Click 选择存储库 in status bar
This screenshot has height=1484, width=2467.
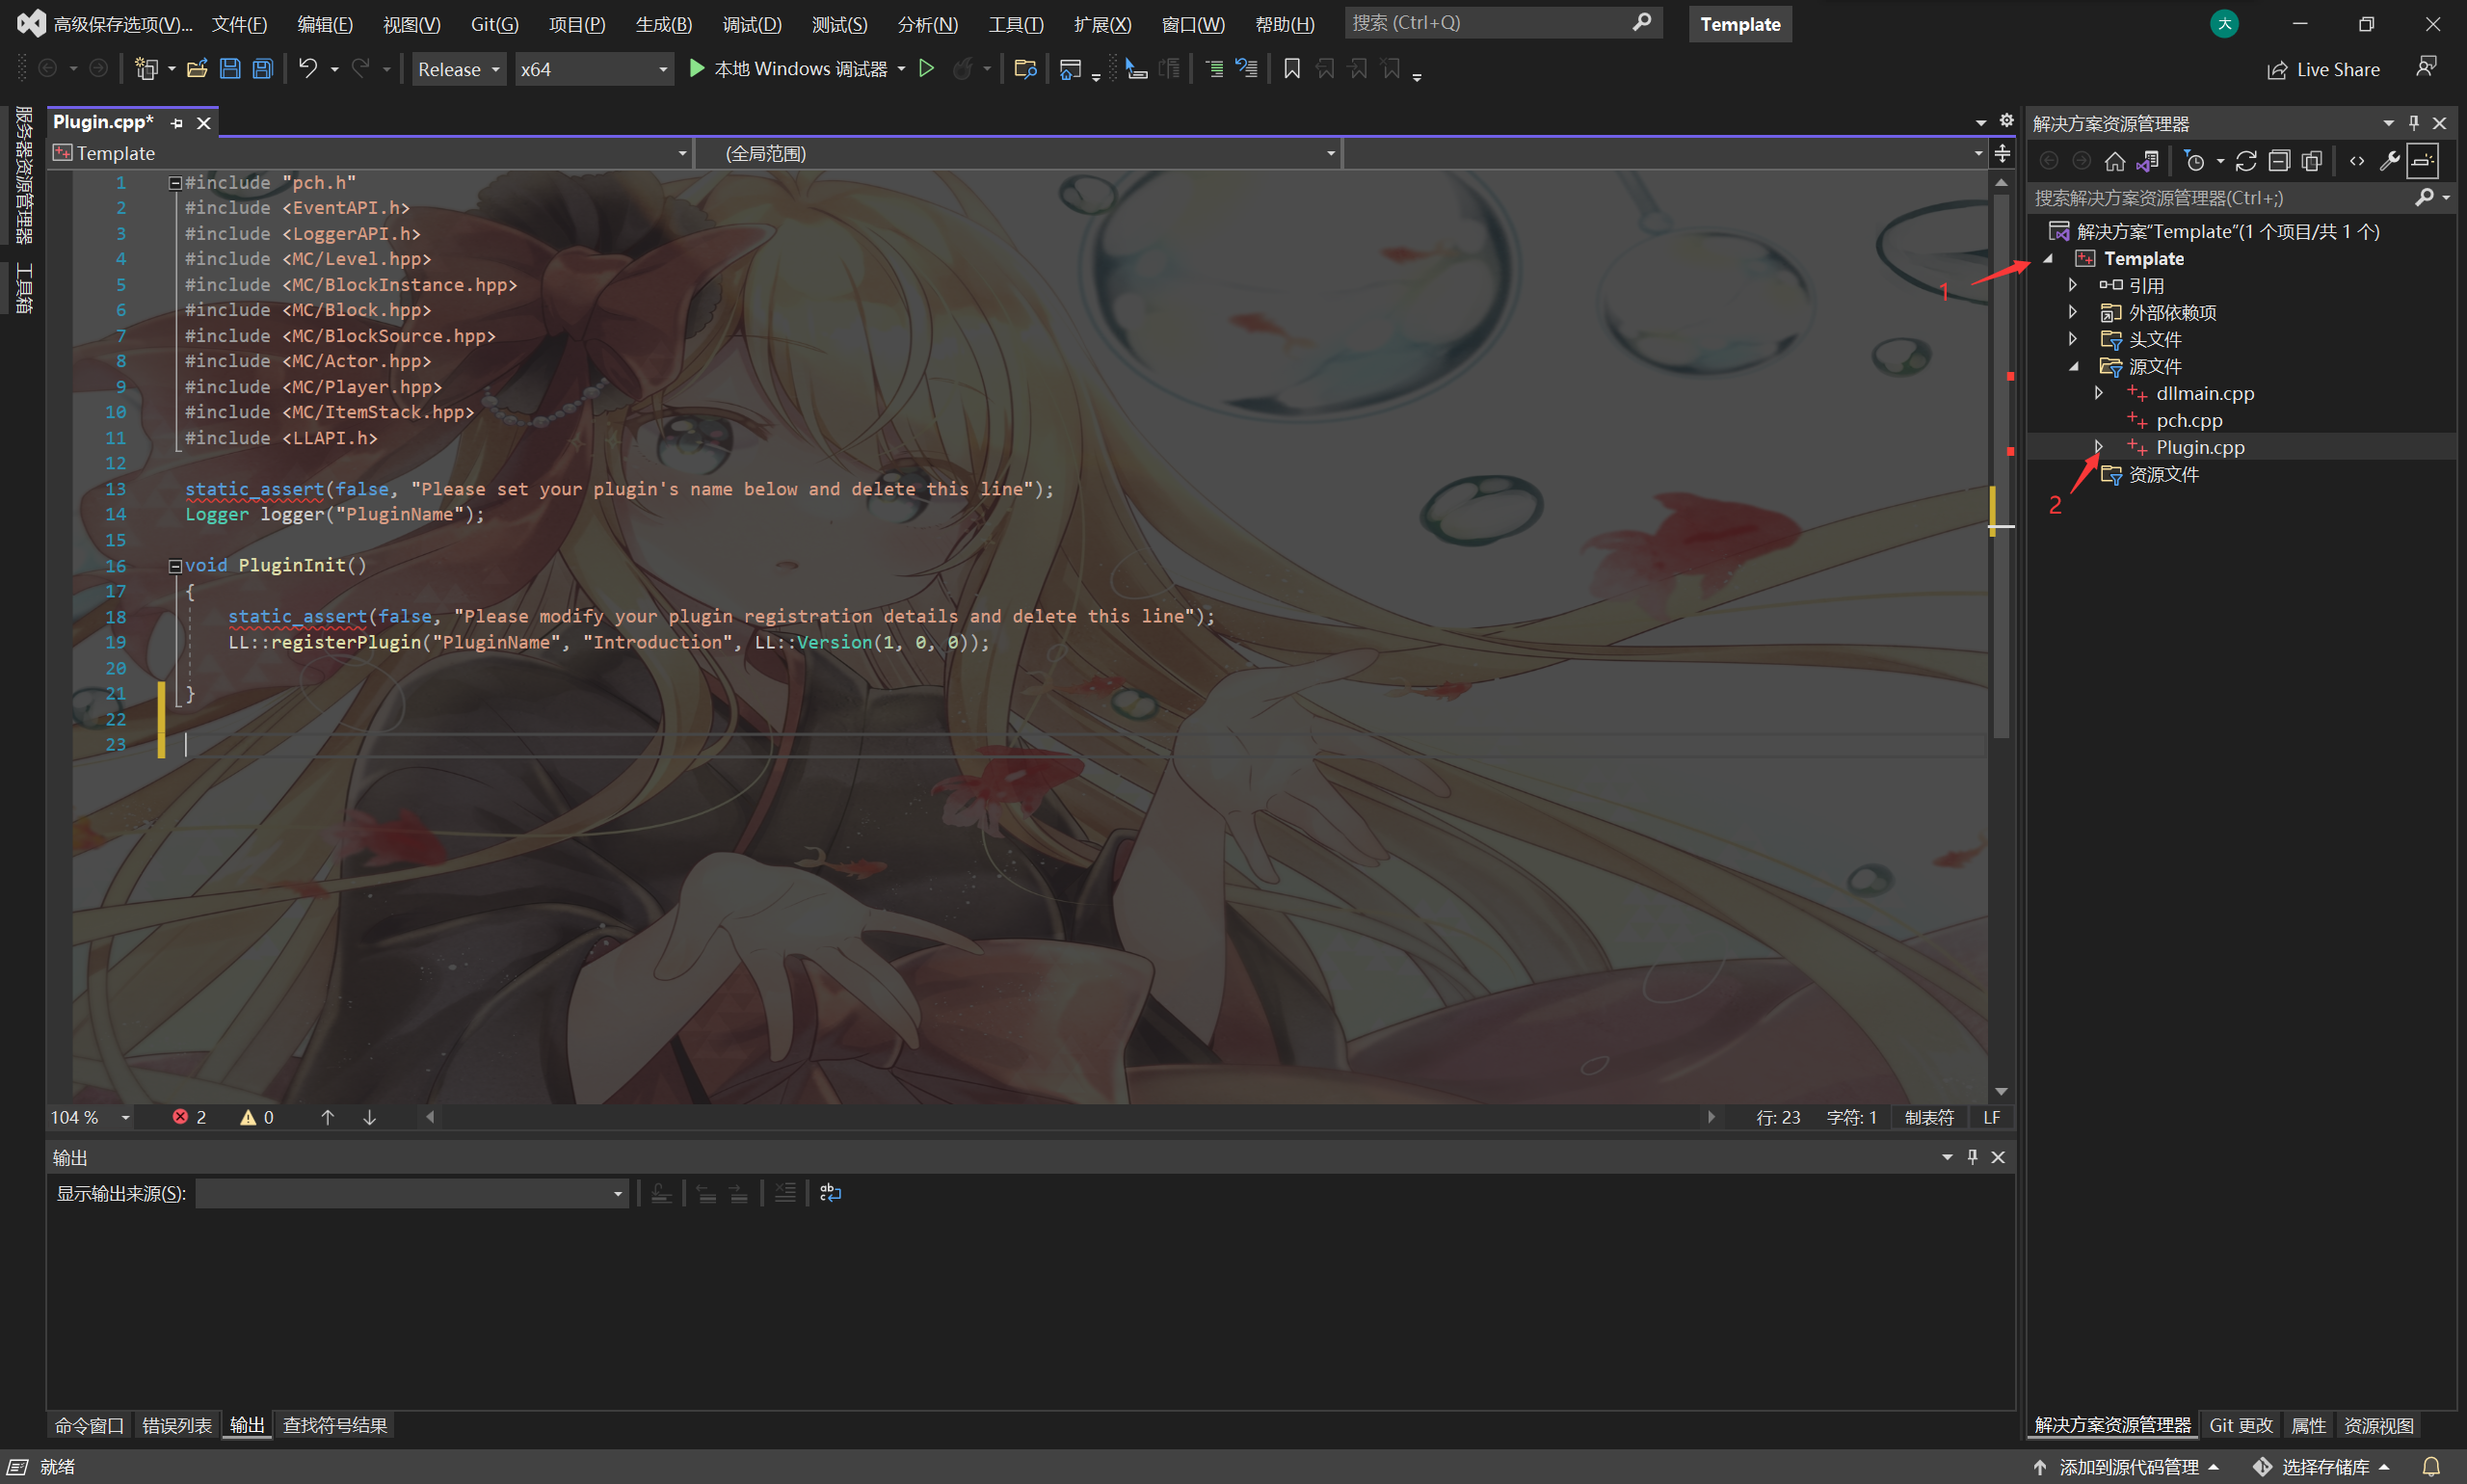tap(2322, 1467)
